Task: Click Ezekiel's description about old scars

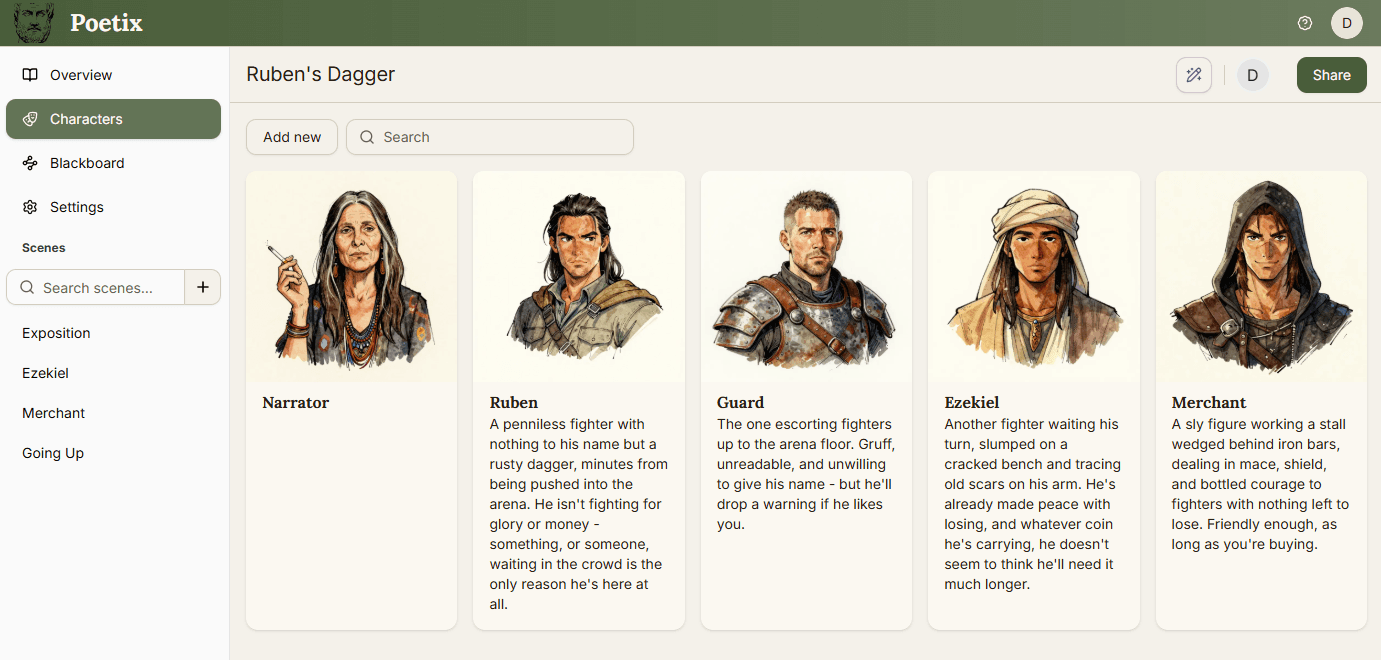Action: [x=1033, y=504]
